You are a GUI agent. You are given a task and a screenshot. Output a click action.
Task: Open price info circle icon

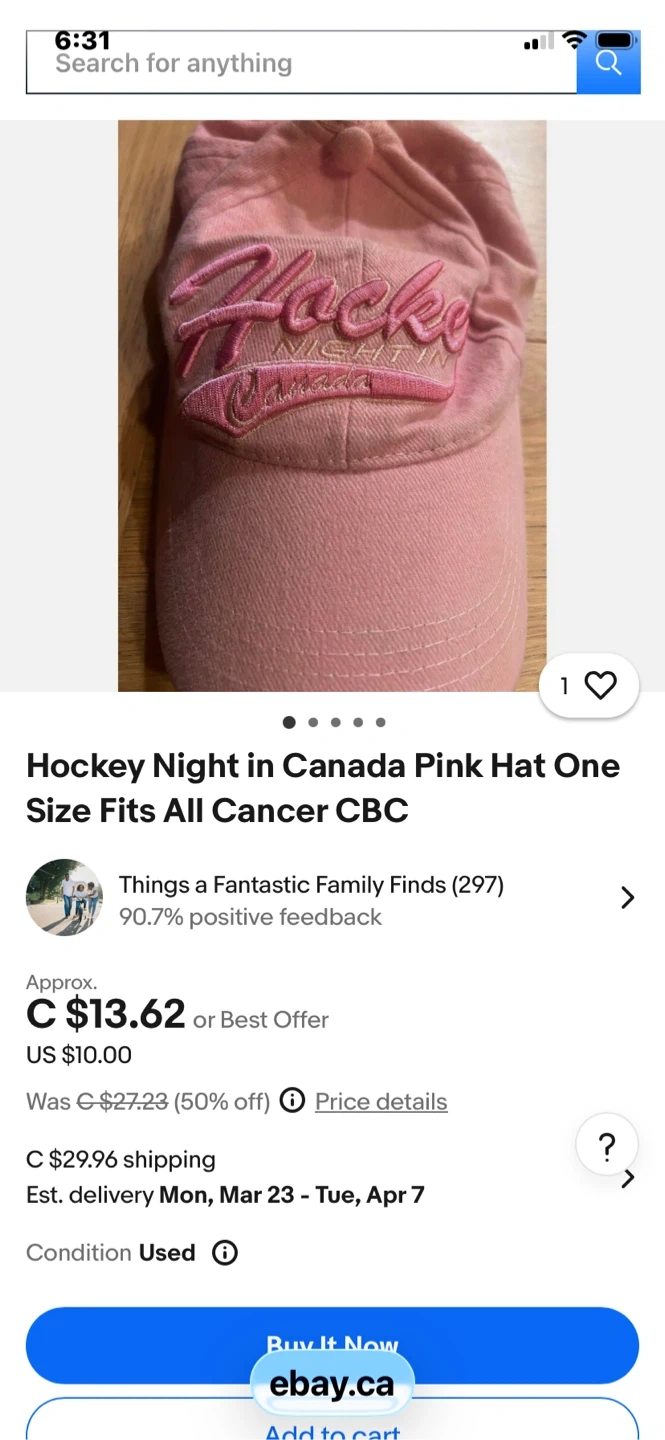tap(292, 1101)
